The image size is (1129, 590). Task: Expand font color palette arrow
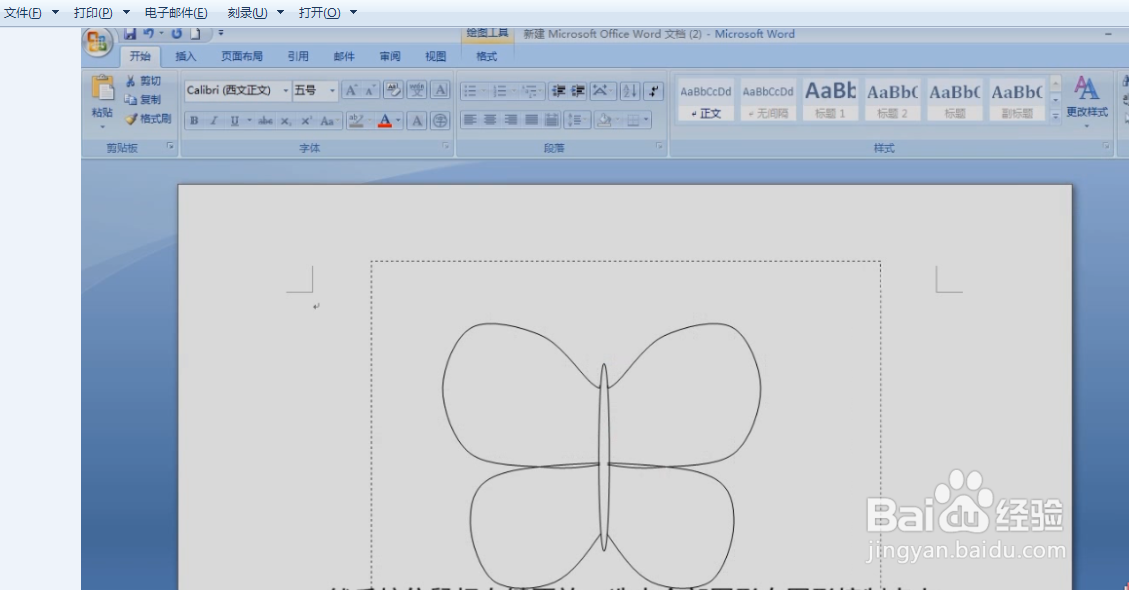click(x=398, y=120)
